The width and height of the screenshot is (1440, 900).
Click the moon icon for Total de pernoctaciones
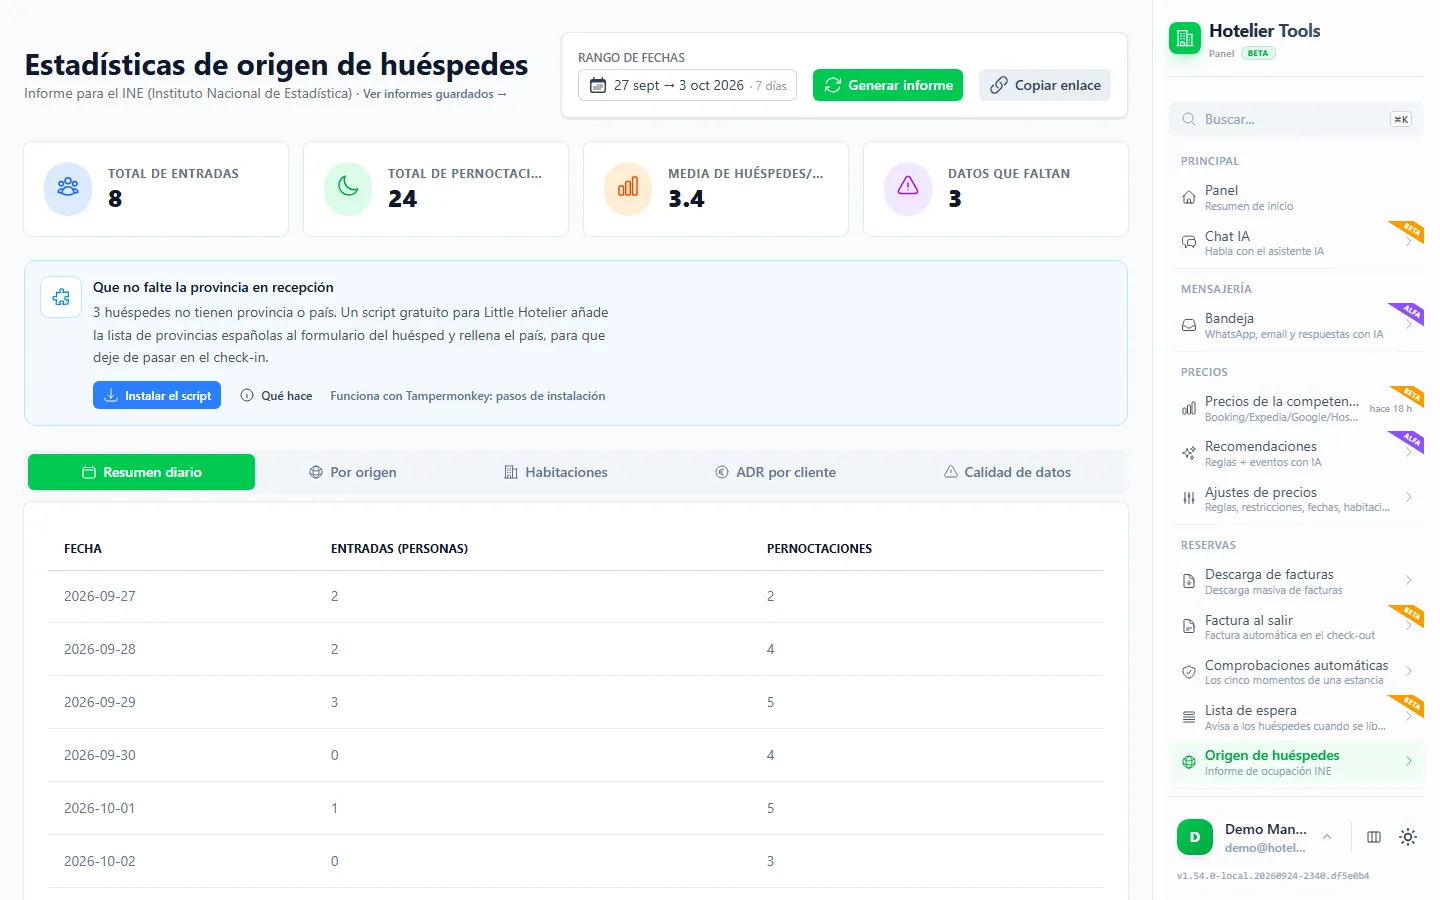348,188
